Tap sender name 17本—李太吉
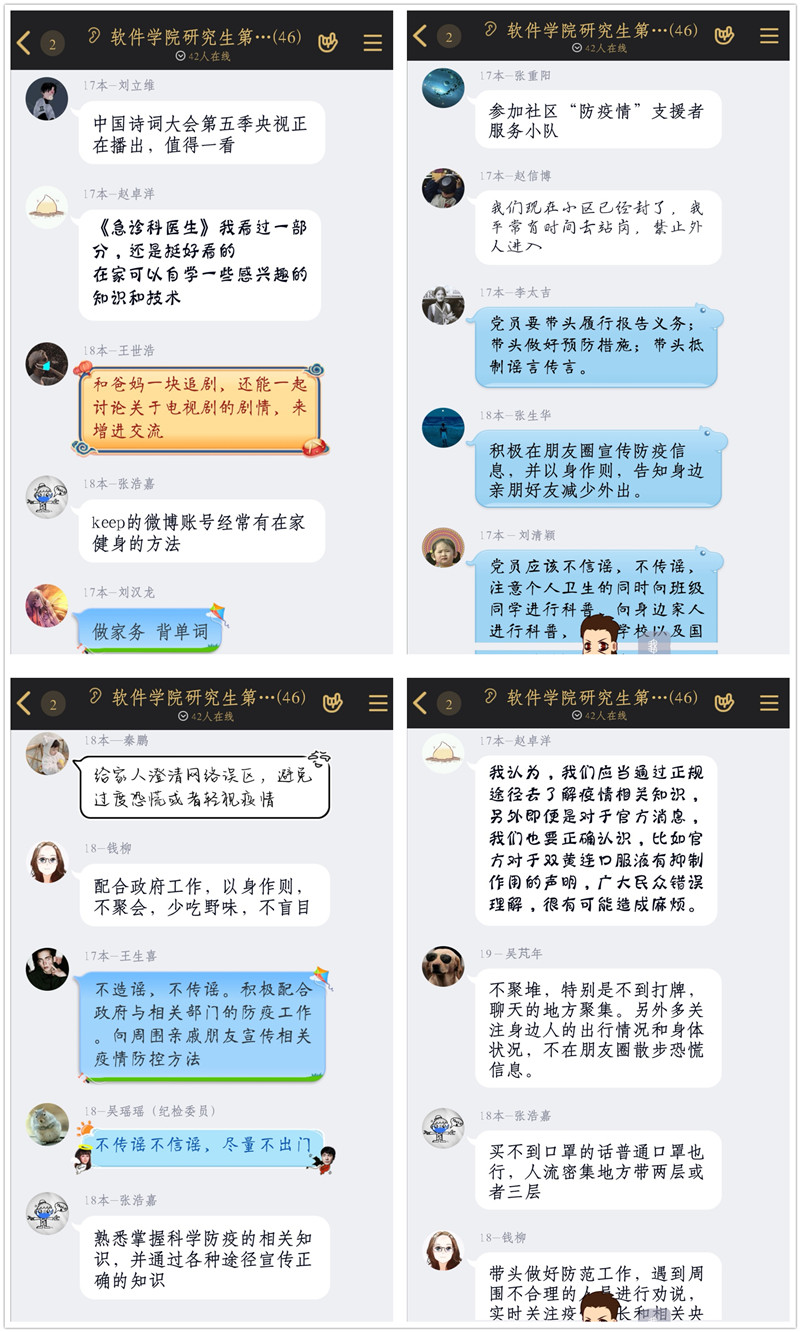Viewport: 800px width, 1332px height. (x=515, y=292)
